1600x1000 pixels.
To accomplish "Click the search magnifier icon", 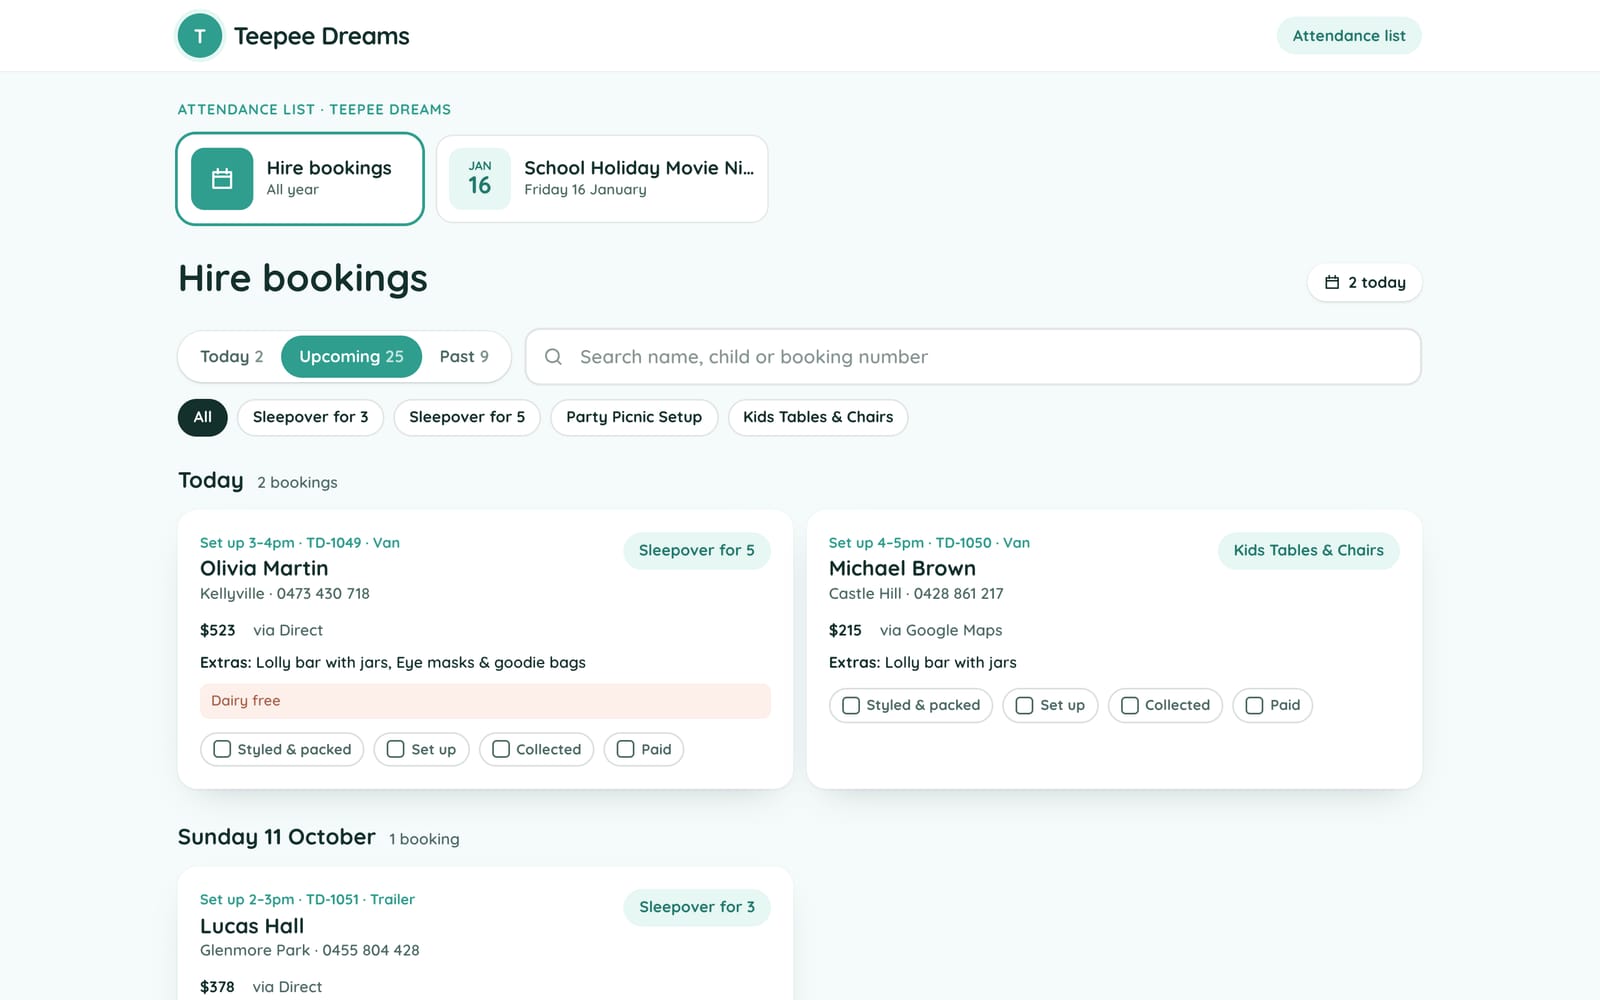I will click(x=553, y=357).
